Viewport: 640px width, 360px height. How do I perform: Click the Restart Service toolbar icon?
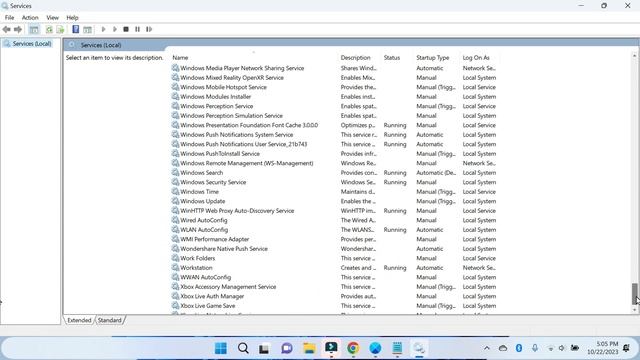pos(149,29)
